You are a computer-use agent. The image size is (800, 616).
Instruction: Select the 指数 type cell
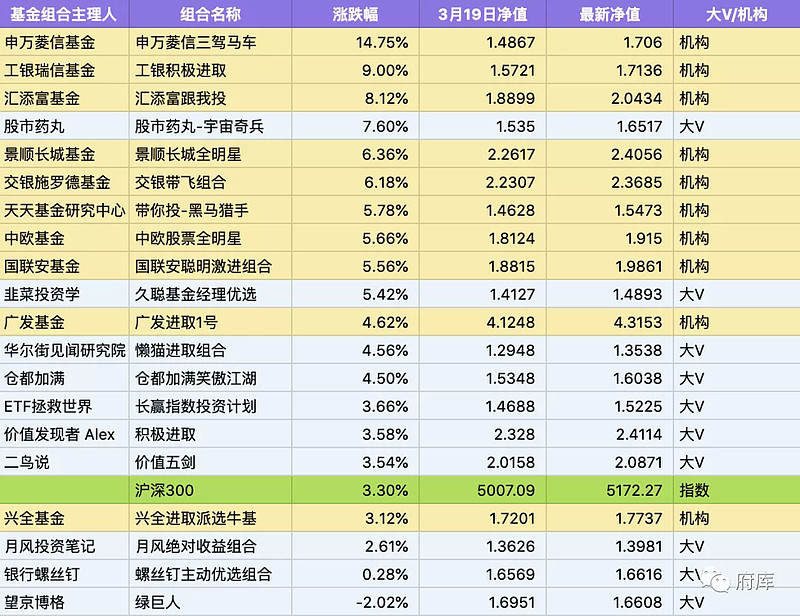pos(737,490)
